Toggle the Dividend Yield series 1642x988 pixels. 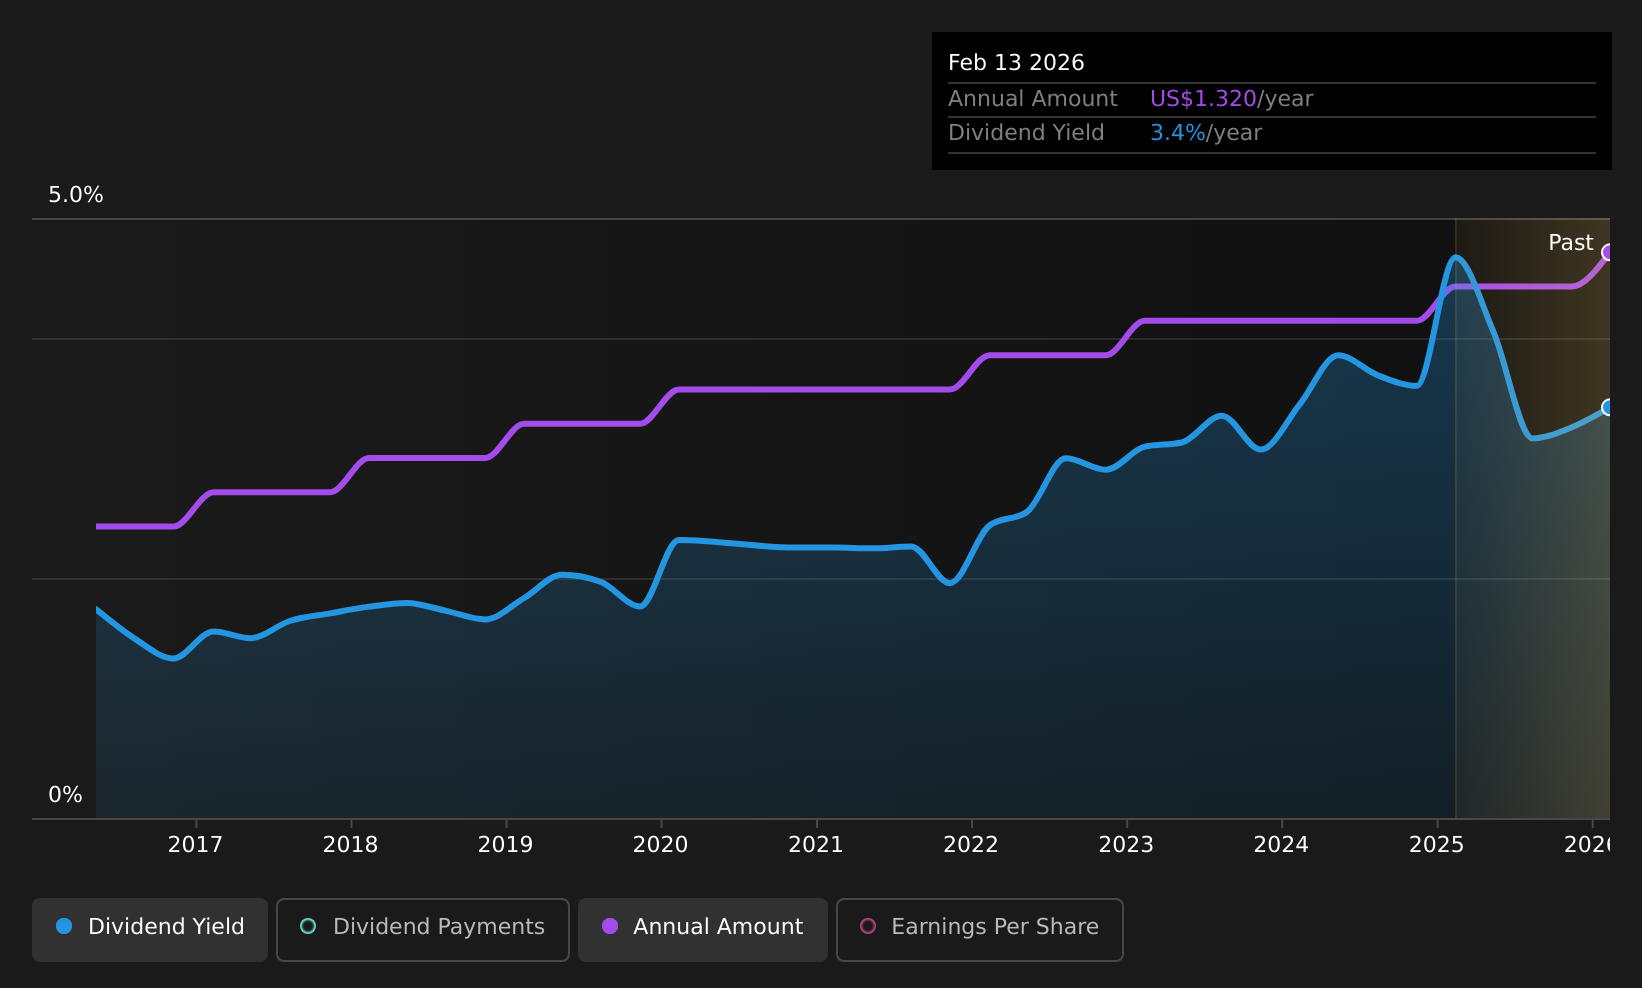150,929
